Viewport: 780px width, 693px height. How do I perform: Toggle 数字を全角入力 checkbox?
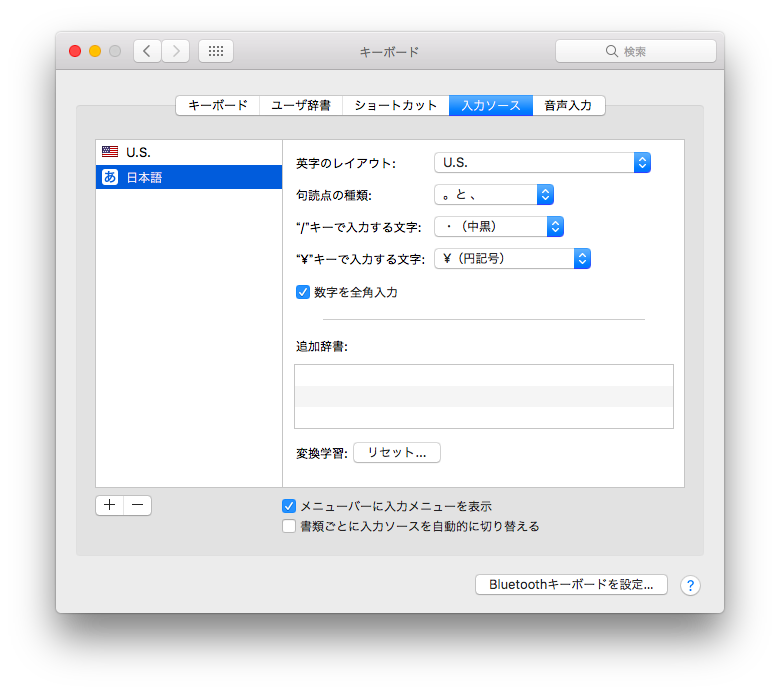[303, 292]
